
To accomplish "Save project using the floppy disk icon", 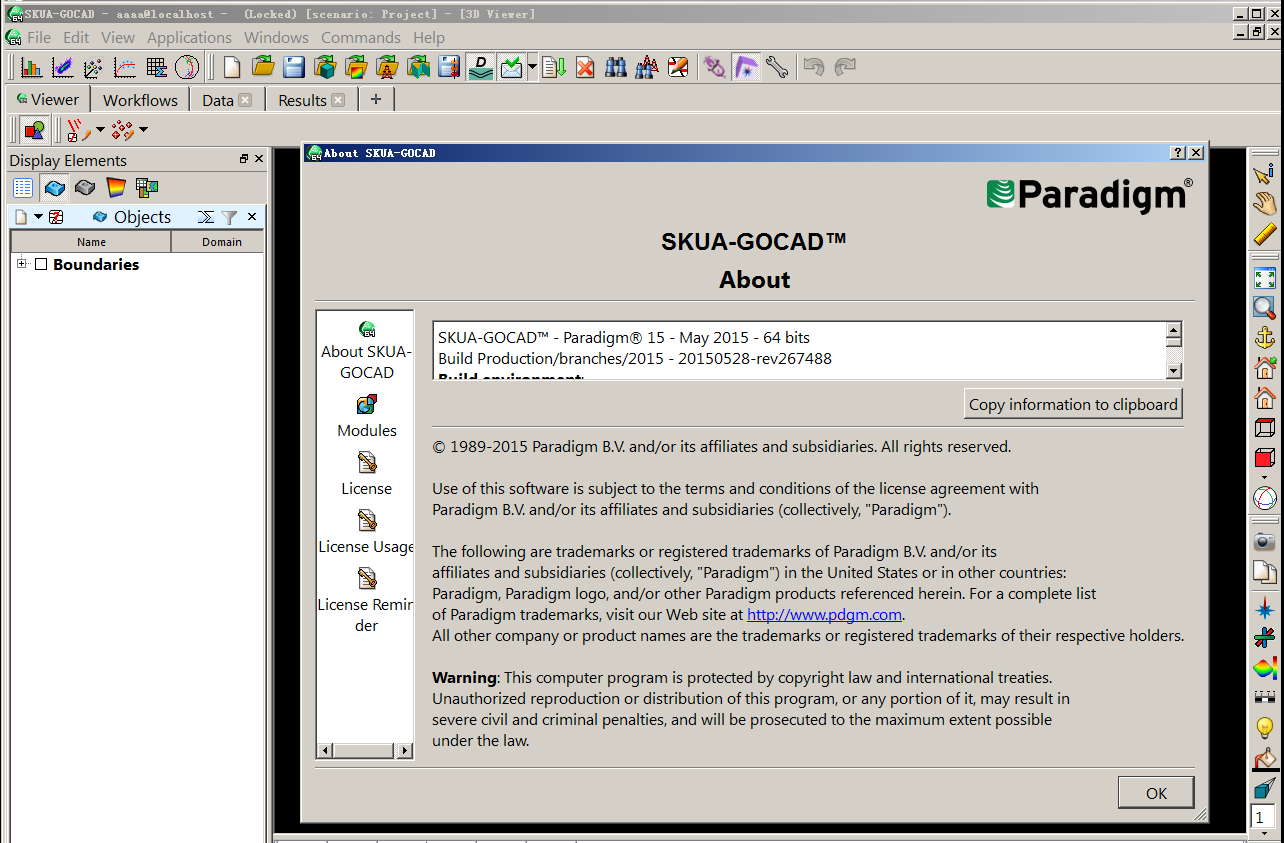I will point(294,67).
